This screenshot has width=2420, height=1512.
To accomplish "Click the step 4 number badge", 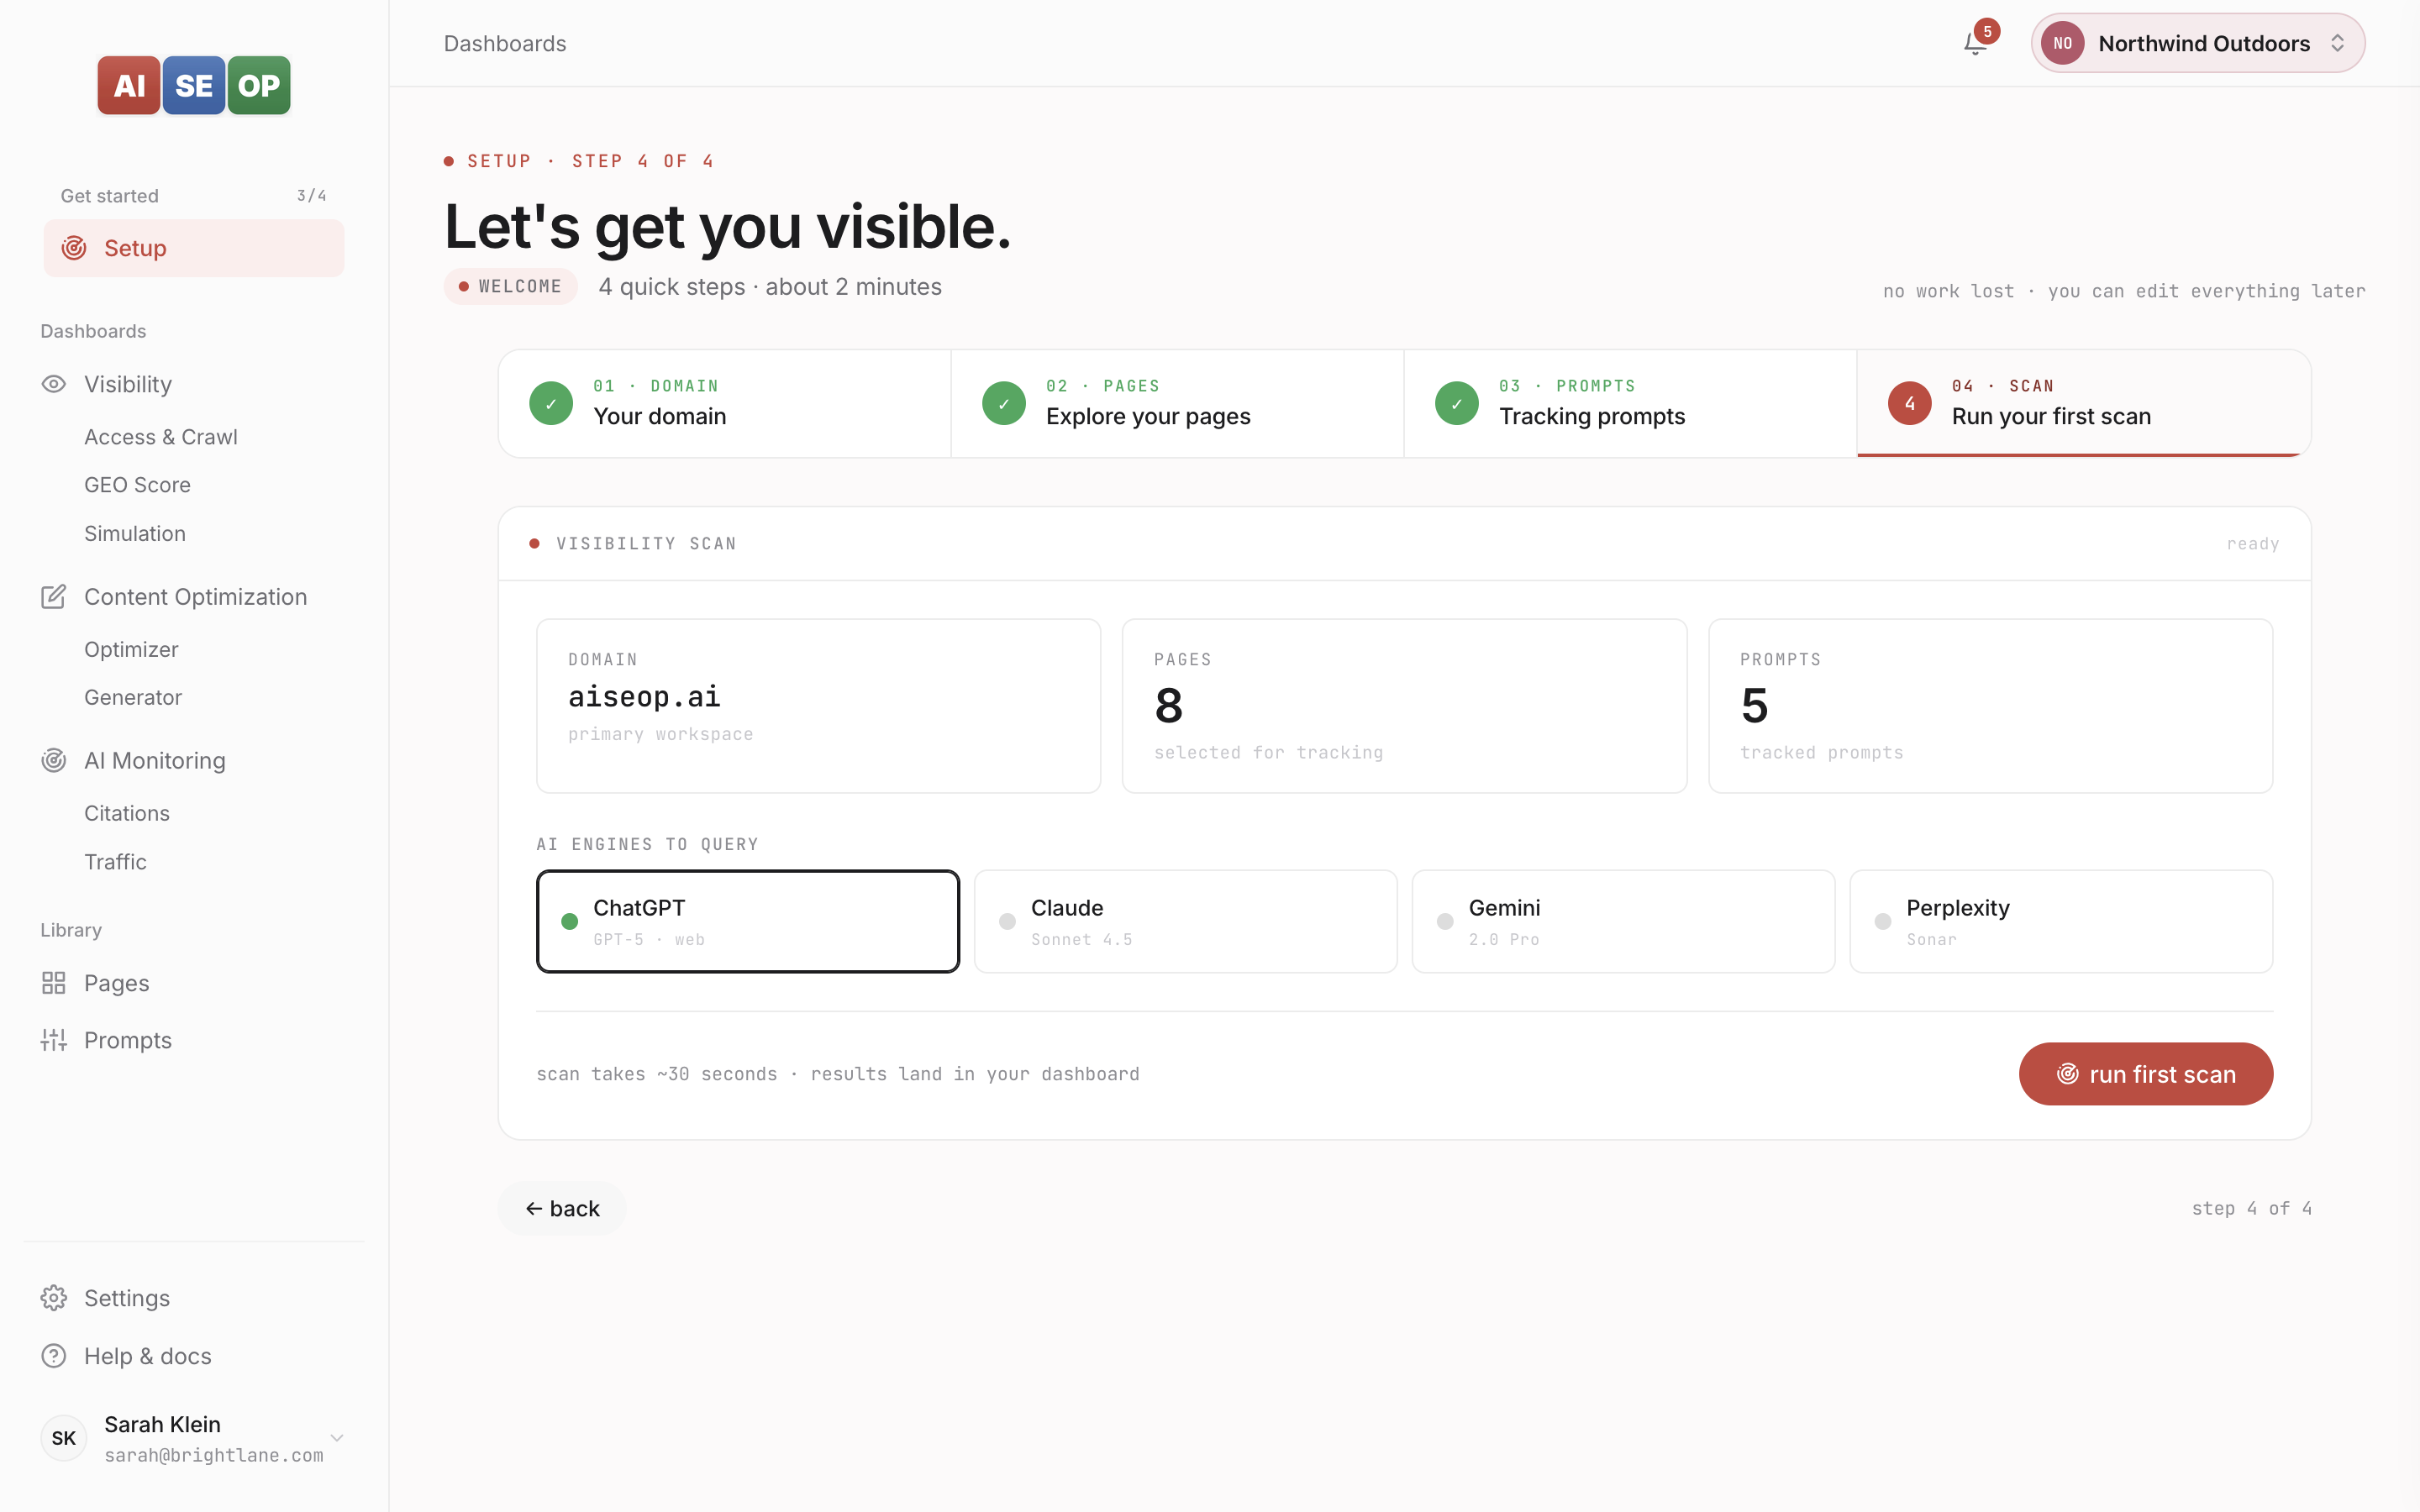I will pyautogui.click(x=1910, y=404).
